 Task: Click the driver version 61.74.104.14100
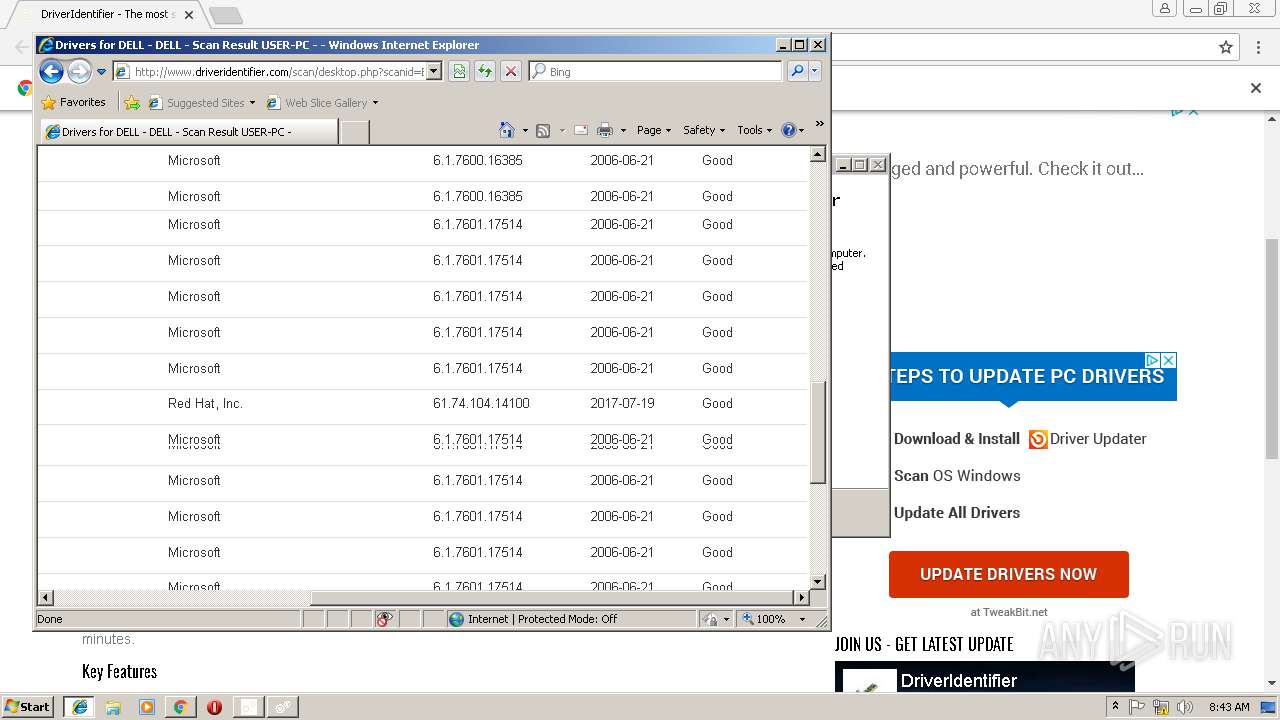481,404
